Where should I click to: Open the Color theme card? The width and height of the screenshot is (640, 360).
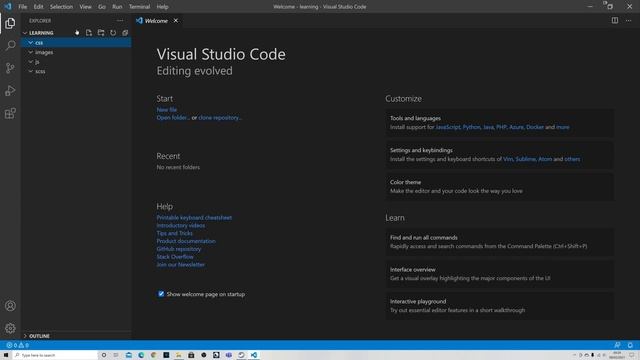pyautogui.click(x=500, y=187)
